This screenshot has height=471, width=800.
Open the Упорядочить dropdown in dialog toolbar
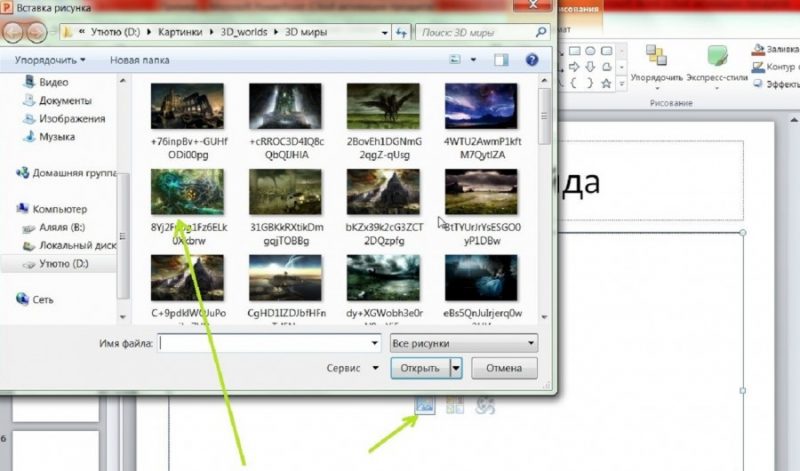(x=50, y=60)
